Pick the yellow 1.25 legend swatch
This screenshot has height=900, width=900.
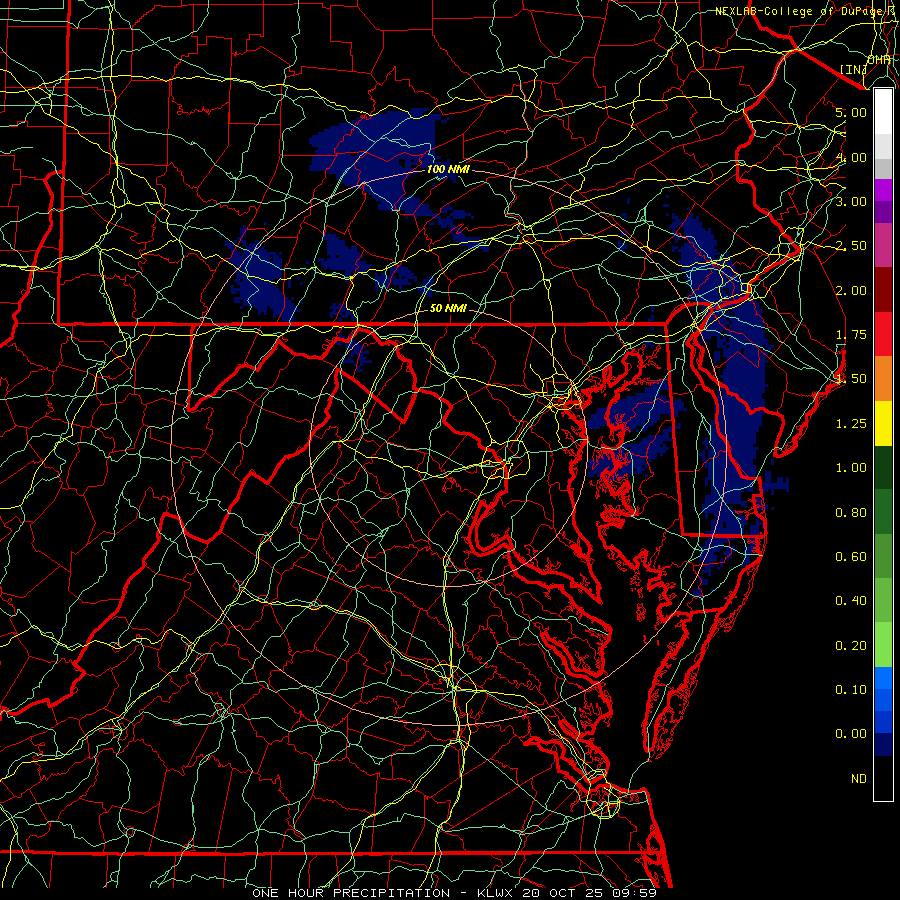point(883,423)
